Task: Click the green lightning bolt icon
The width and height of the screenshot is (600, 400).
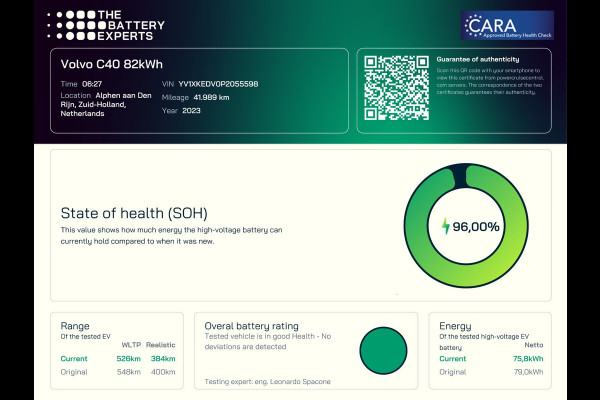Action: click(x=445, y=226)
